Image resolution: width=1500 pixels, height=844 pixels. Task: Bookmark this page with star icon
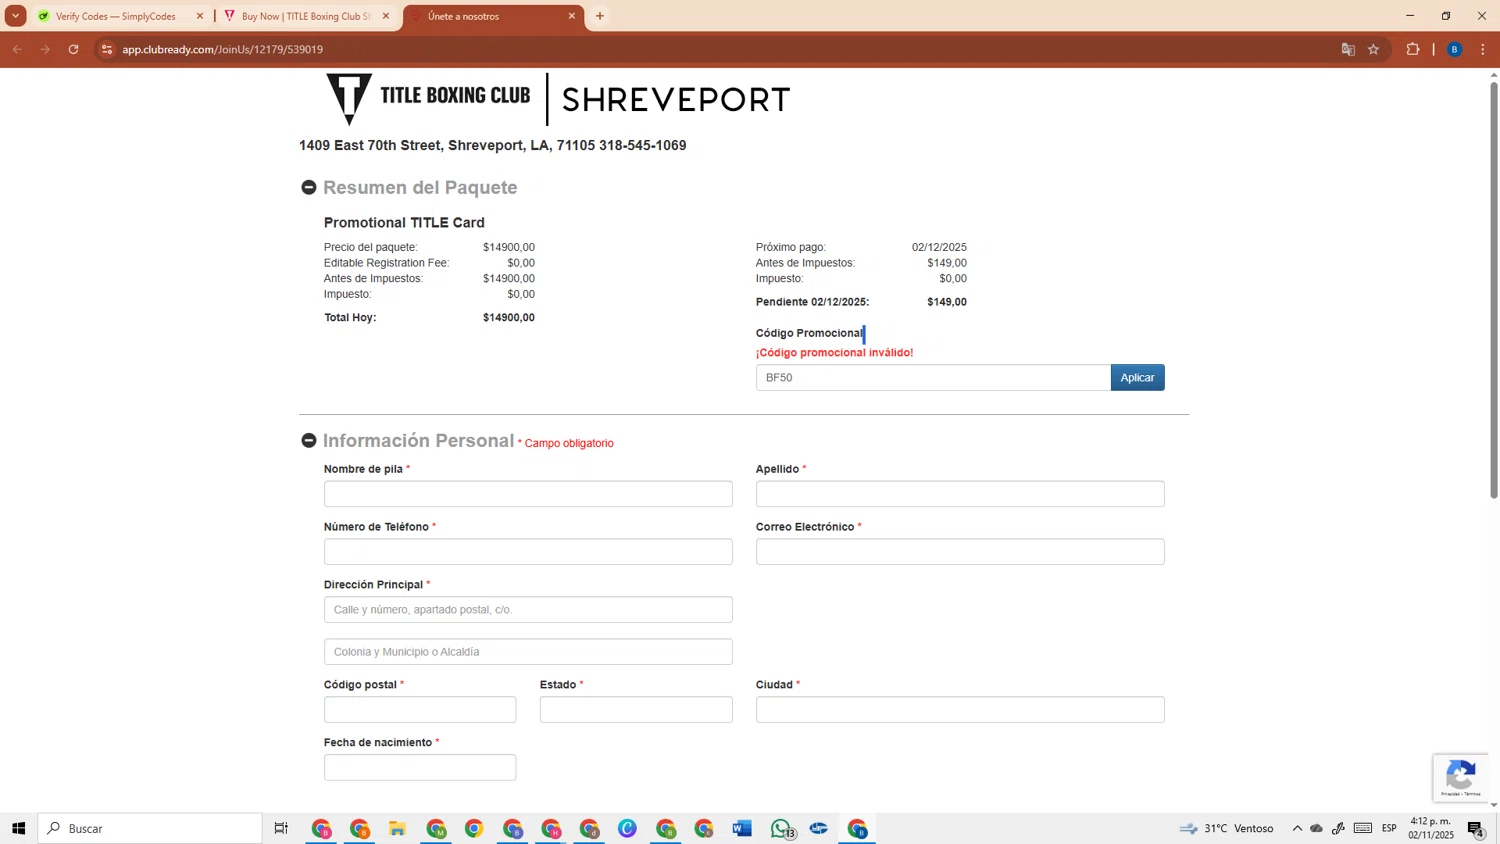pos(1374,49)
